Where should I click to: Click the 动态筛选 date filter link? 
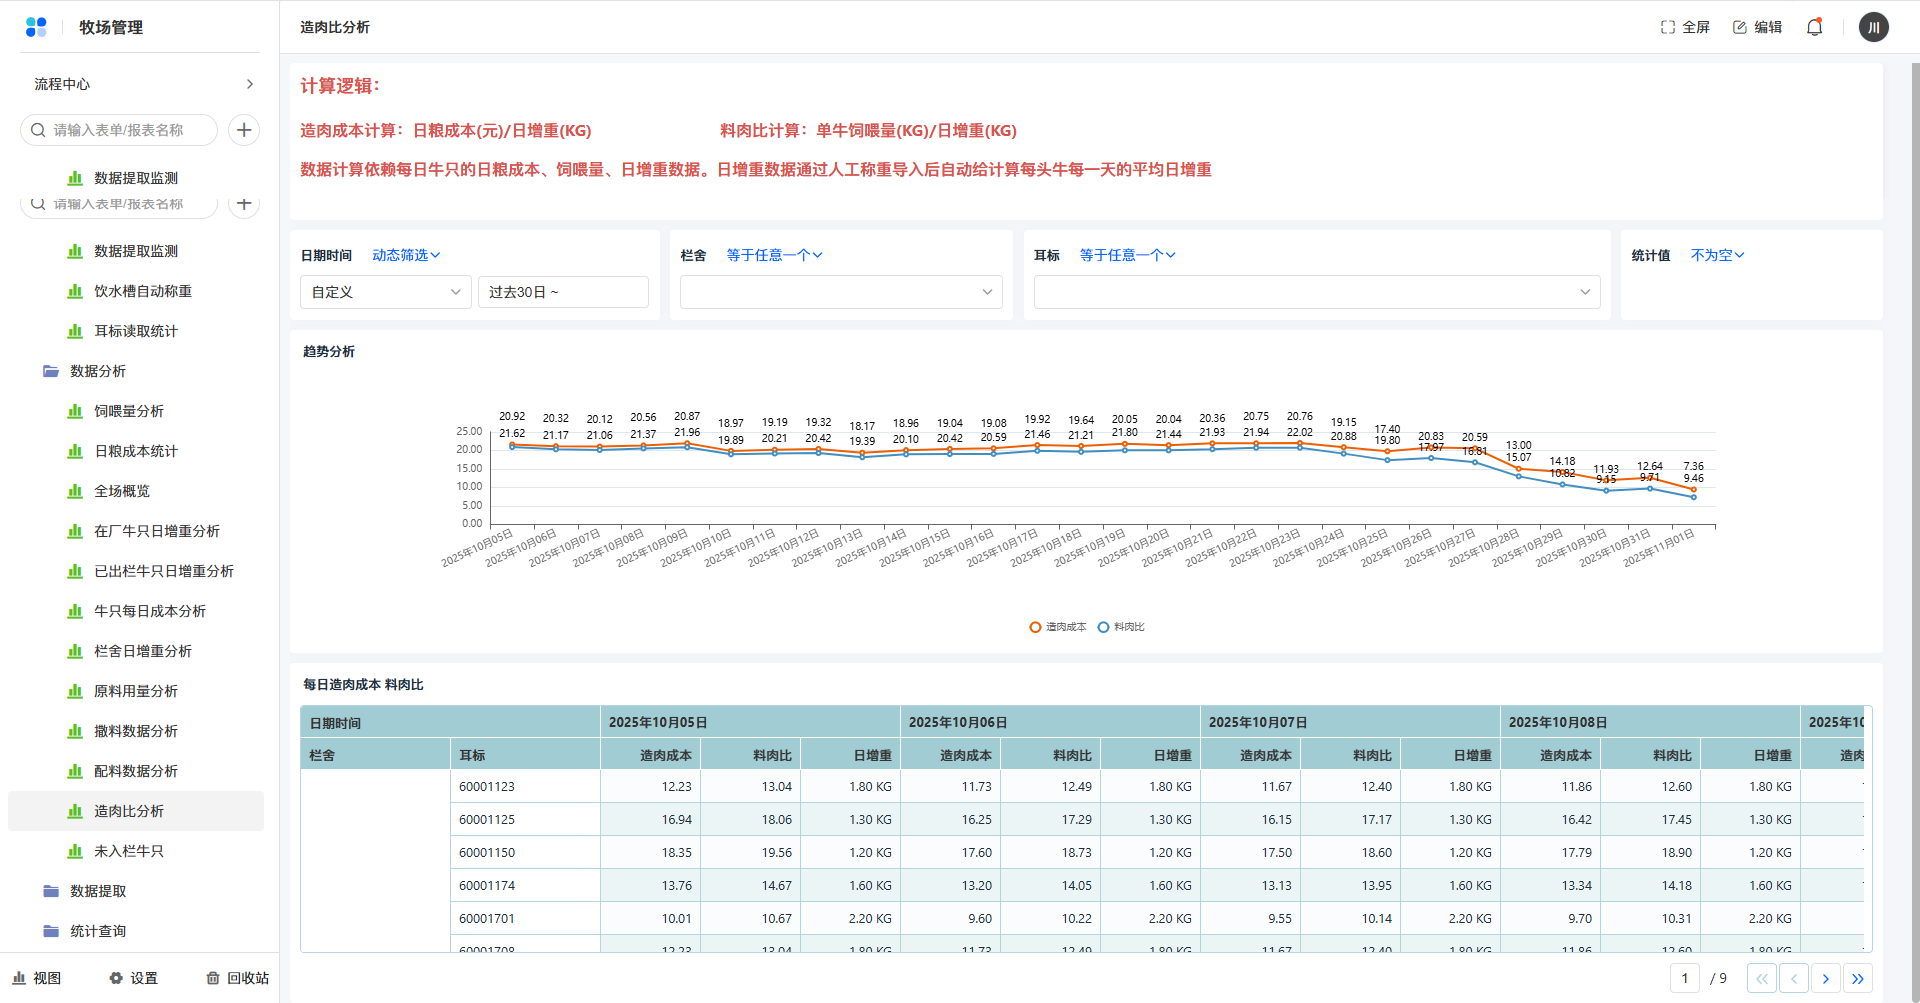(x=406, y=255)
